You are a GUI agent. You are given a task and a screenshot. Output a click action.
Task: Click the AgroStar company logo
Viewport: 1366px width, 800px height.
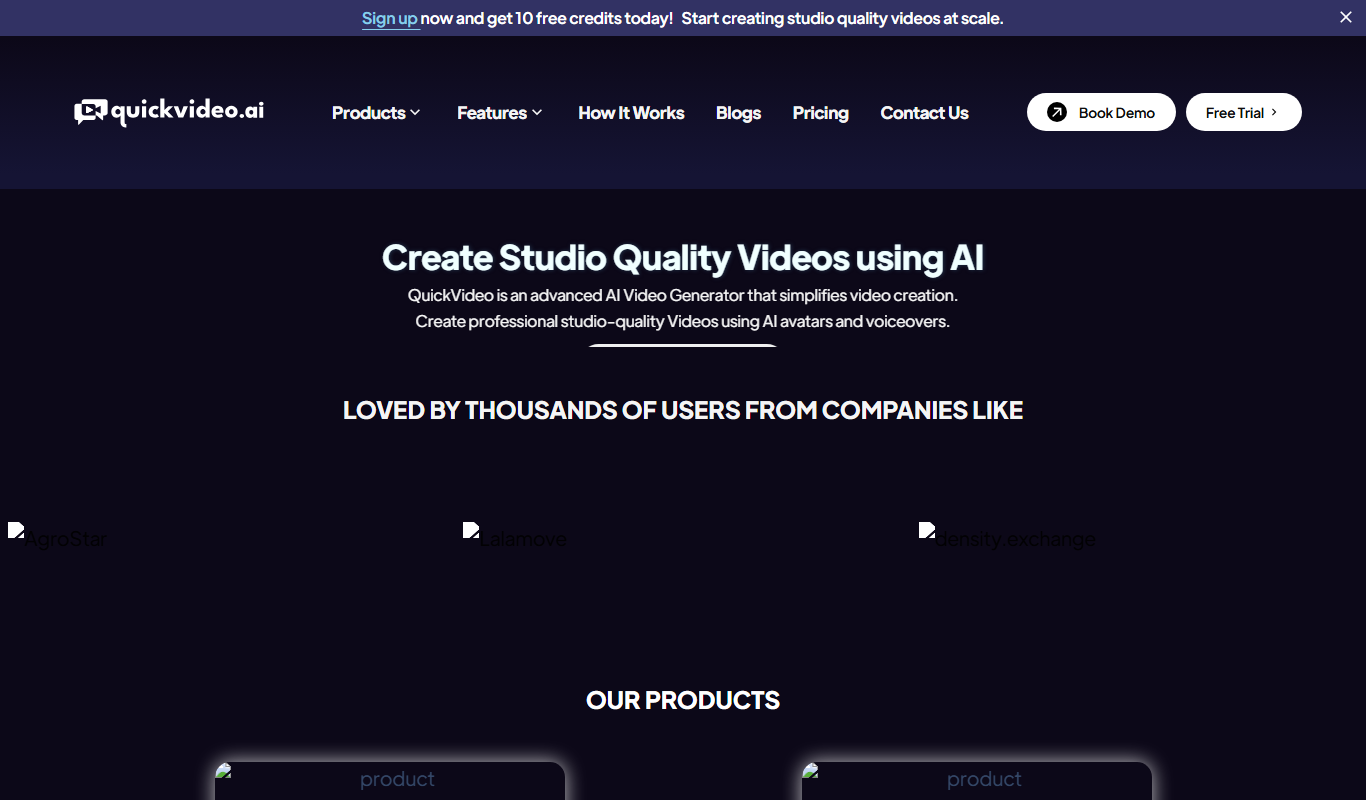[x=57, y=536]
